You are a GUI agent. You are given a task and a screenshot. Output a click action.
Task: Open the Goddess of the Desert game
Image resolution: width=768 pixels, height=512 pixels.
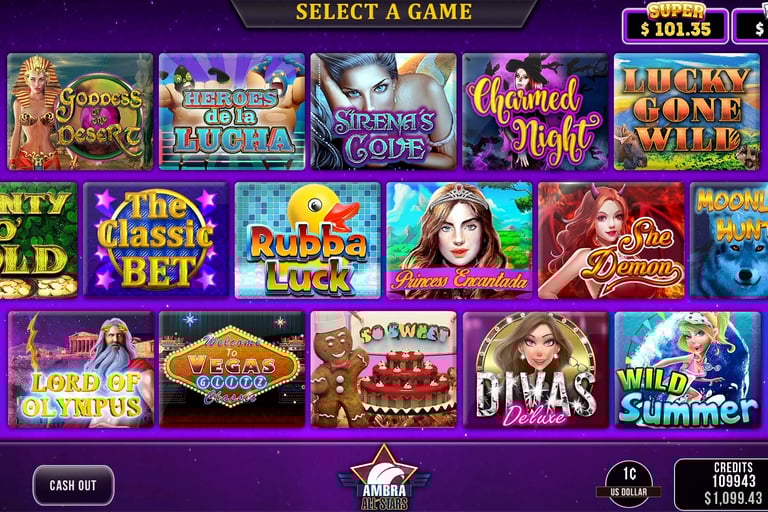[x=80, y=112]
